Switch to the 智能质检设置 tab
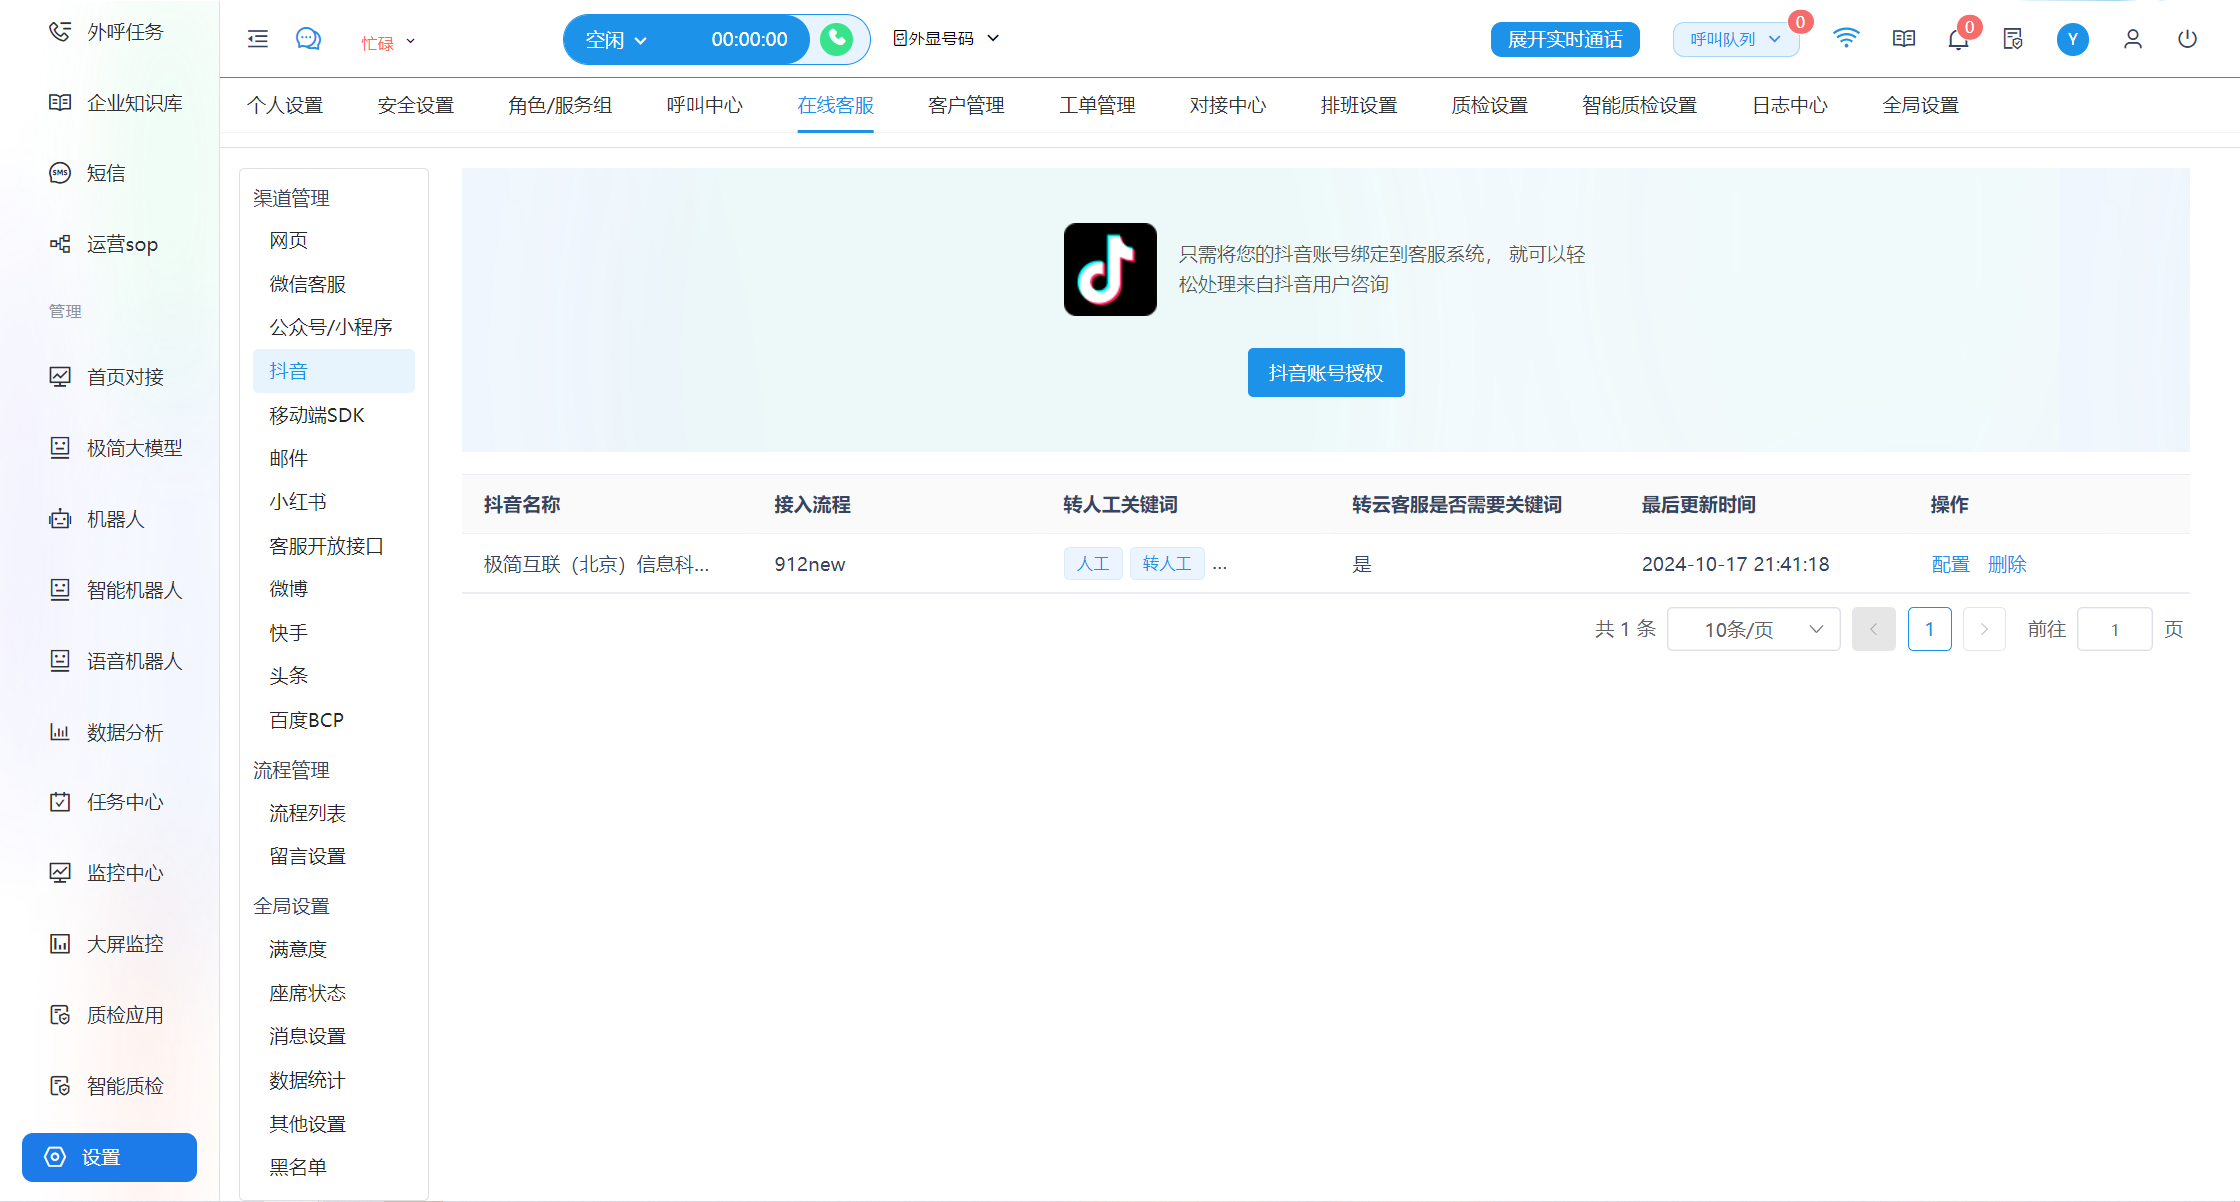 click(x=1640, y=105)
